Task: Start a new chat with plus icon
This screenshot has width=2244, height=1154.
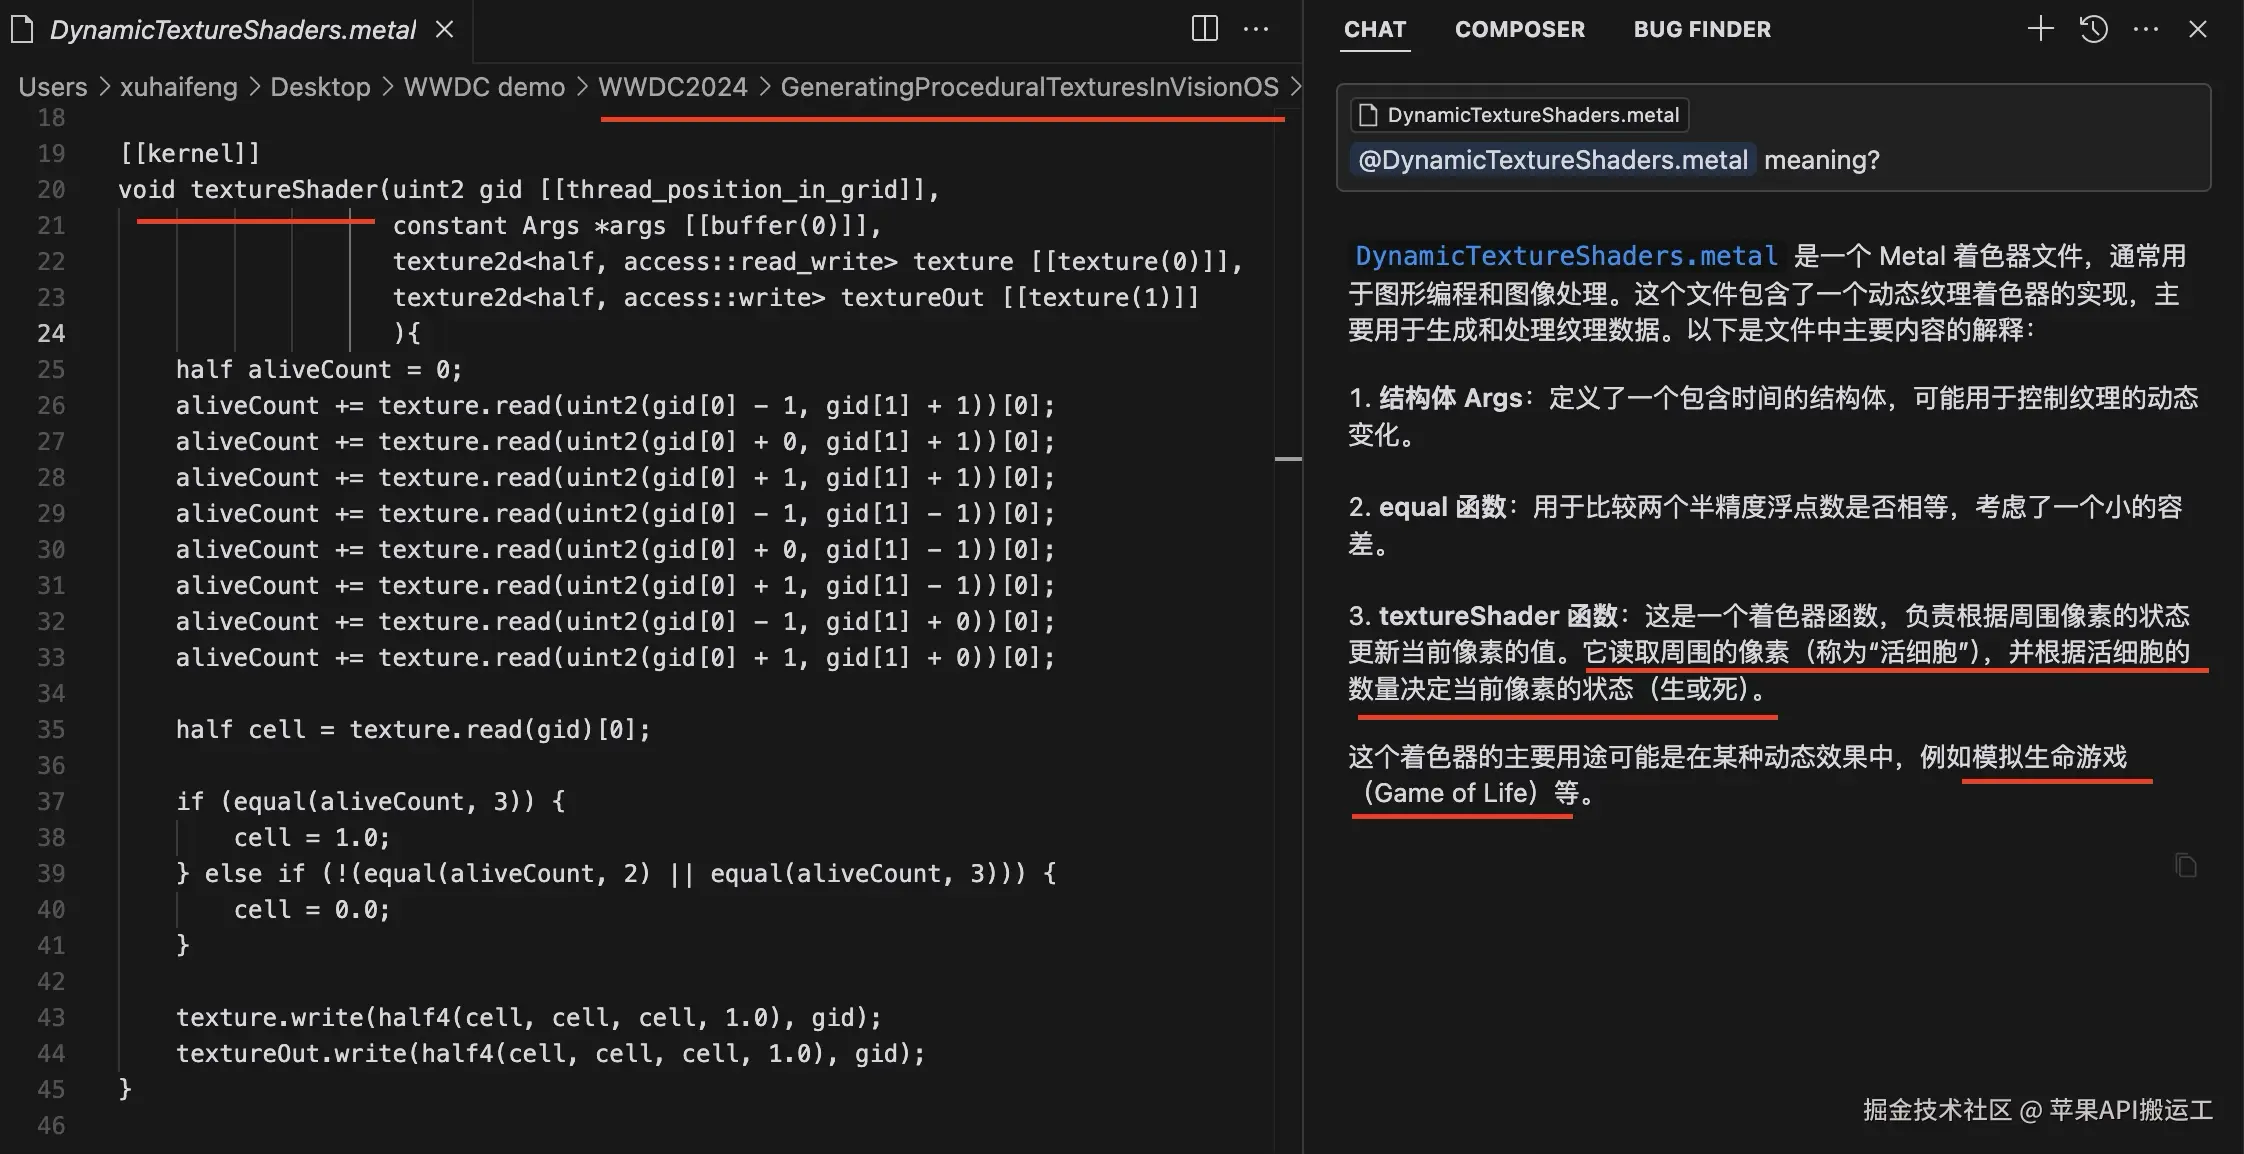Action: pyautogui.click(x=2040, y=29)
